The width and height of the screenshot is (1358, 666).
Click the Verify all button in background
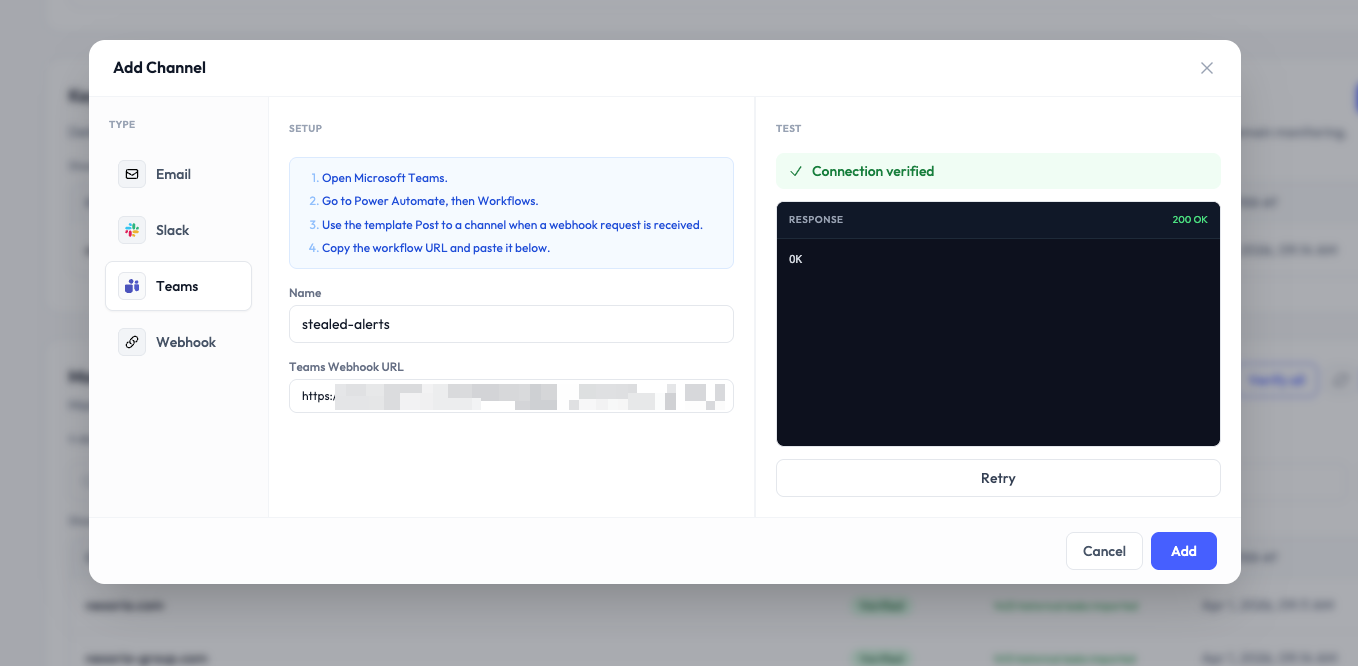click(x=1279, y=380)
